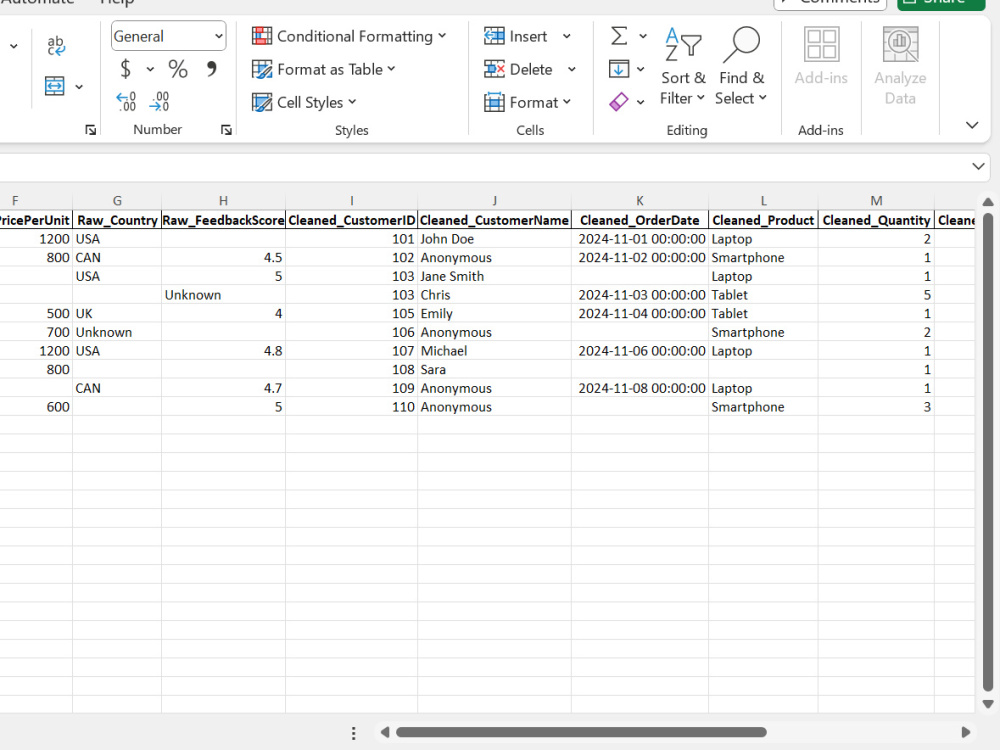1000x750 pixels.
Task: Open the Format cells menu
Action: point(527,102)
